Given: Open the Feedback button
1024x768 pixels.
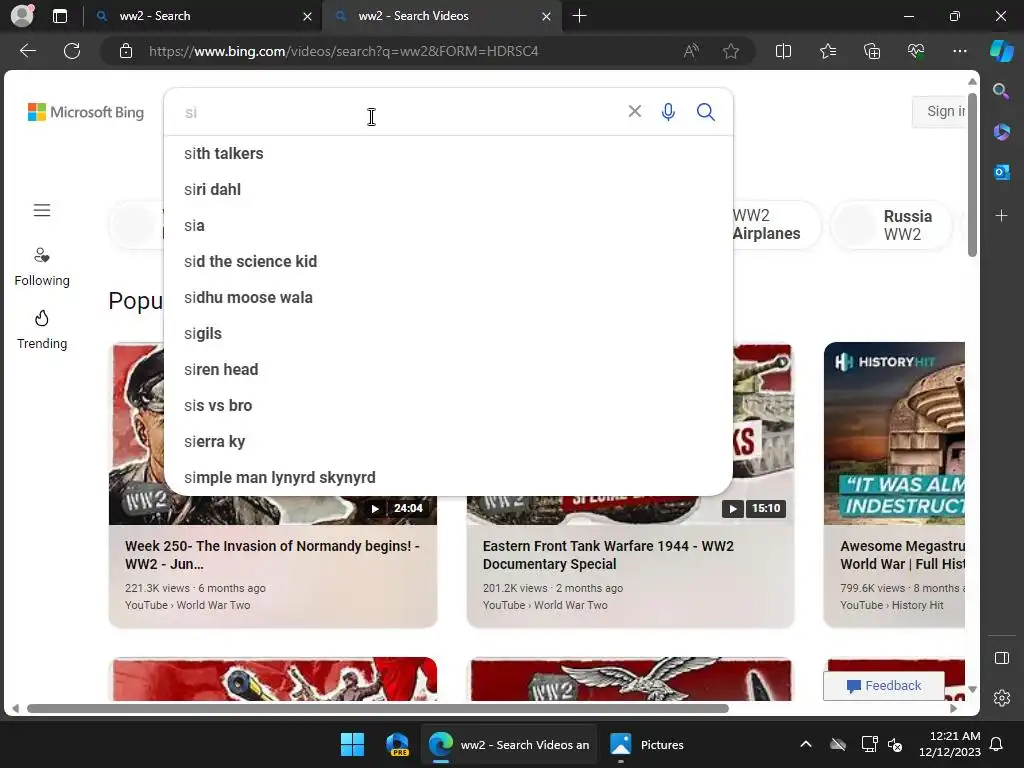Looking at the screenshot, I should click(884, 686).
